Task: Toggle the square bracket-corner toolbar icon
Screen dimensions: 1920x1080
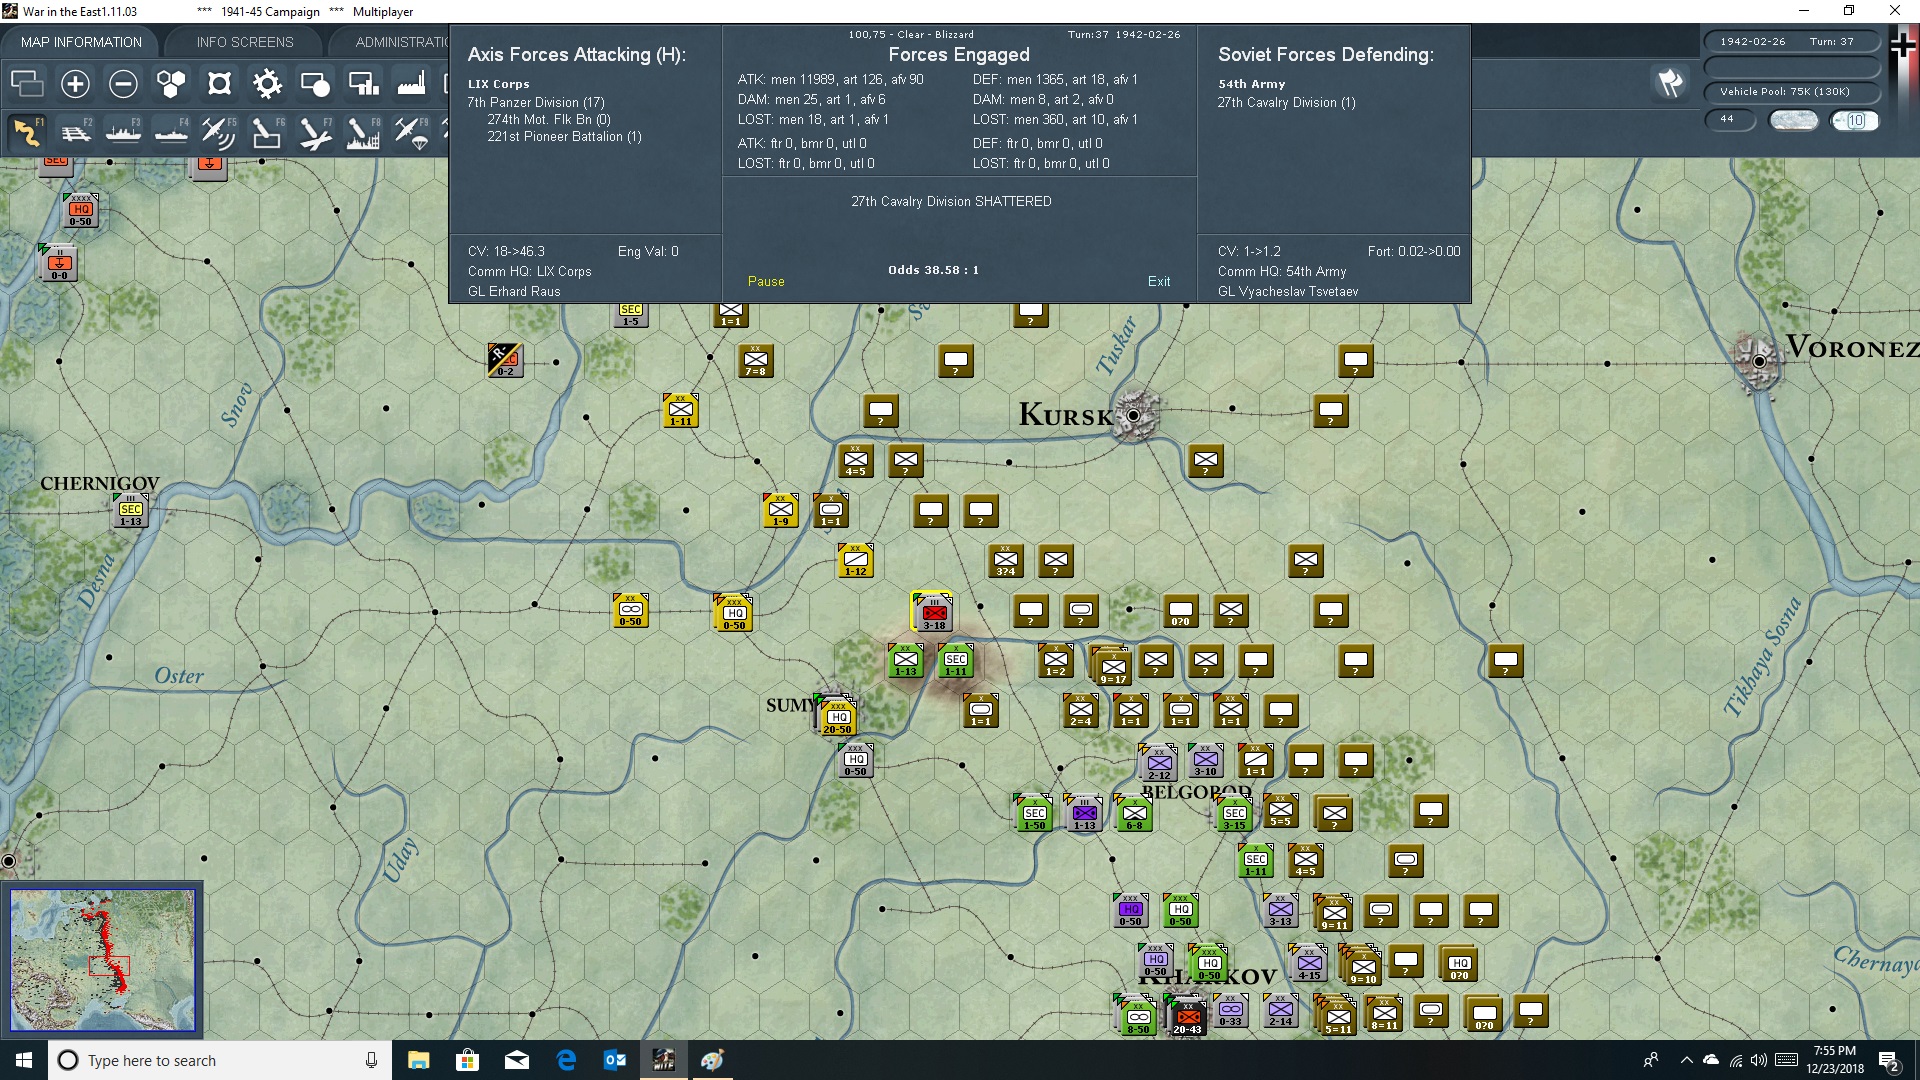Action: tap(219, 84)
